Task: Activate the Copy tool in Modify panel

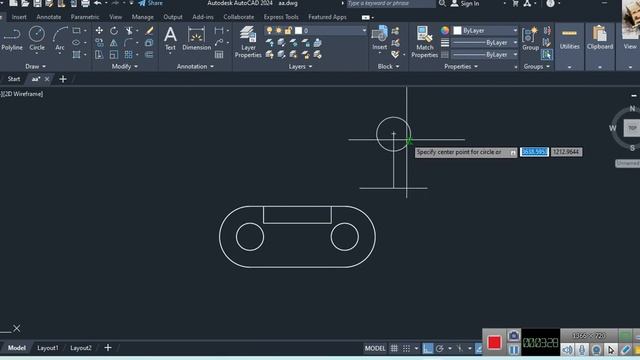Action: coord(99,42)
